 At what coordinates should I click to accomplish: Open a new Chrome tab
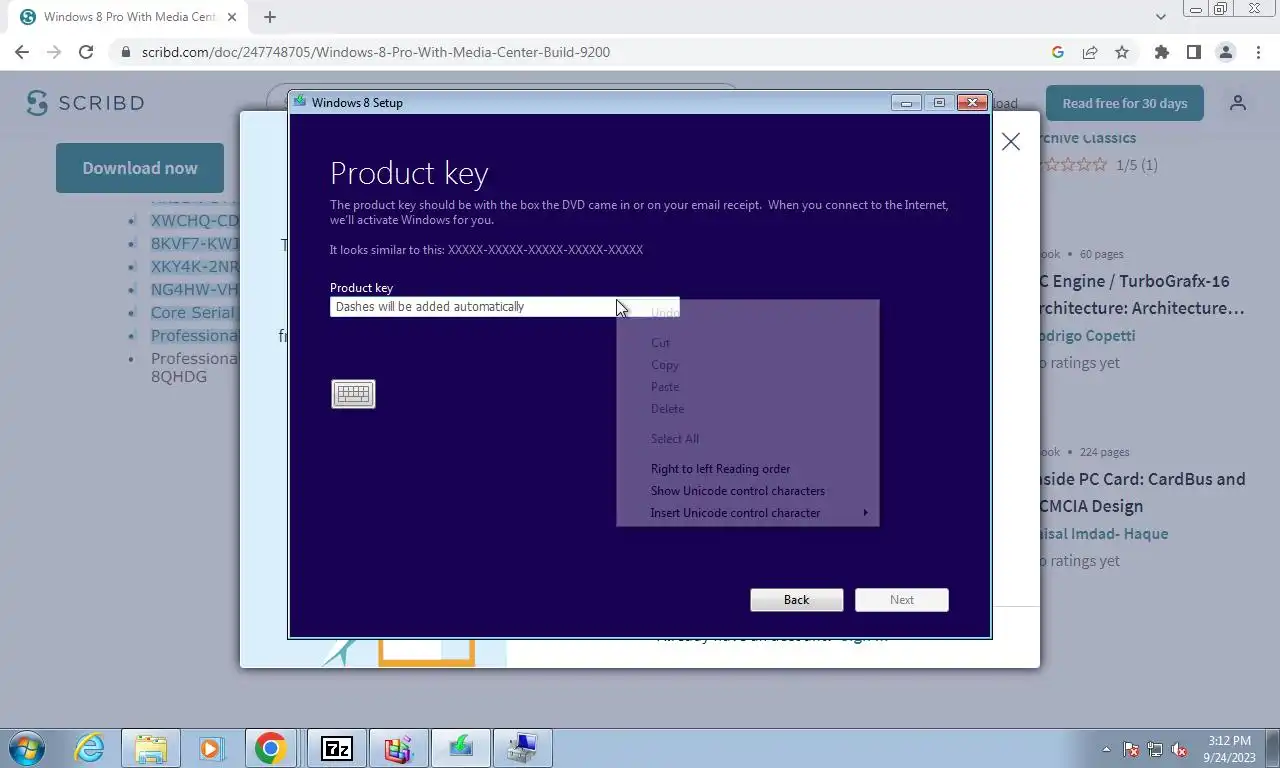tap(270, 17)
